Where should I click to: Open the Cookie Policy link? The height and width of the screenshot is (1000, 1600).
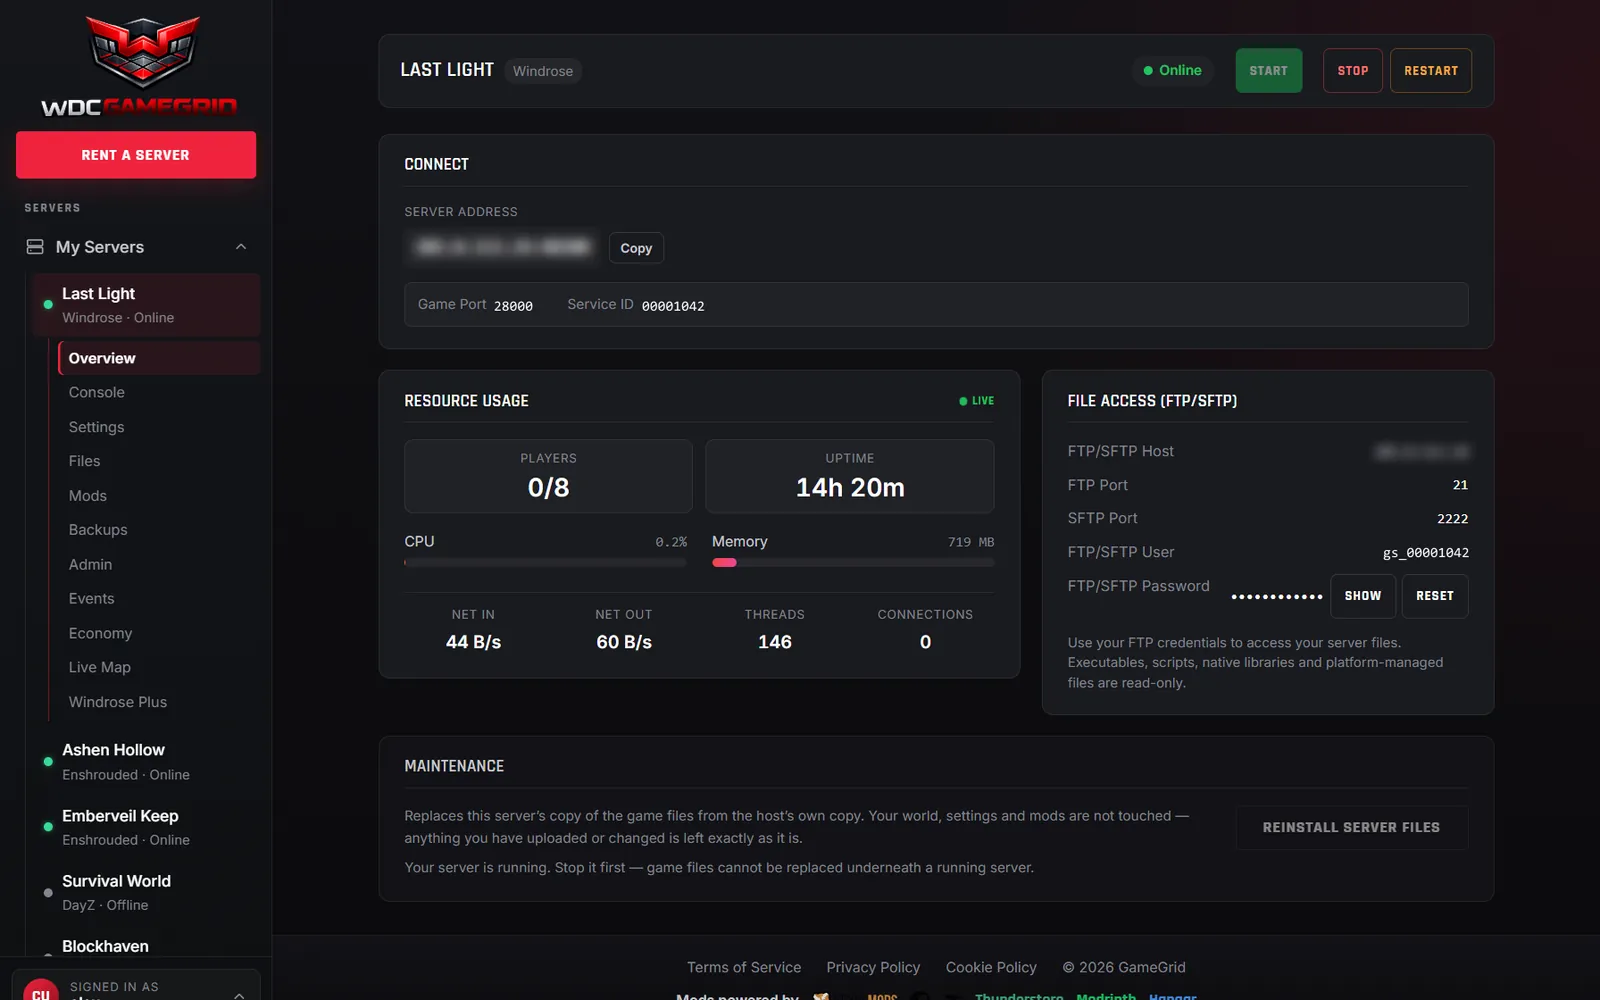991,967
